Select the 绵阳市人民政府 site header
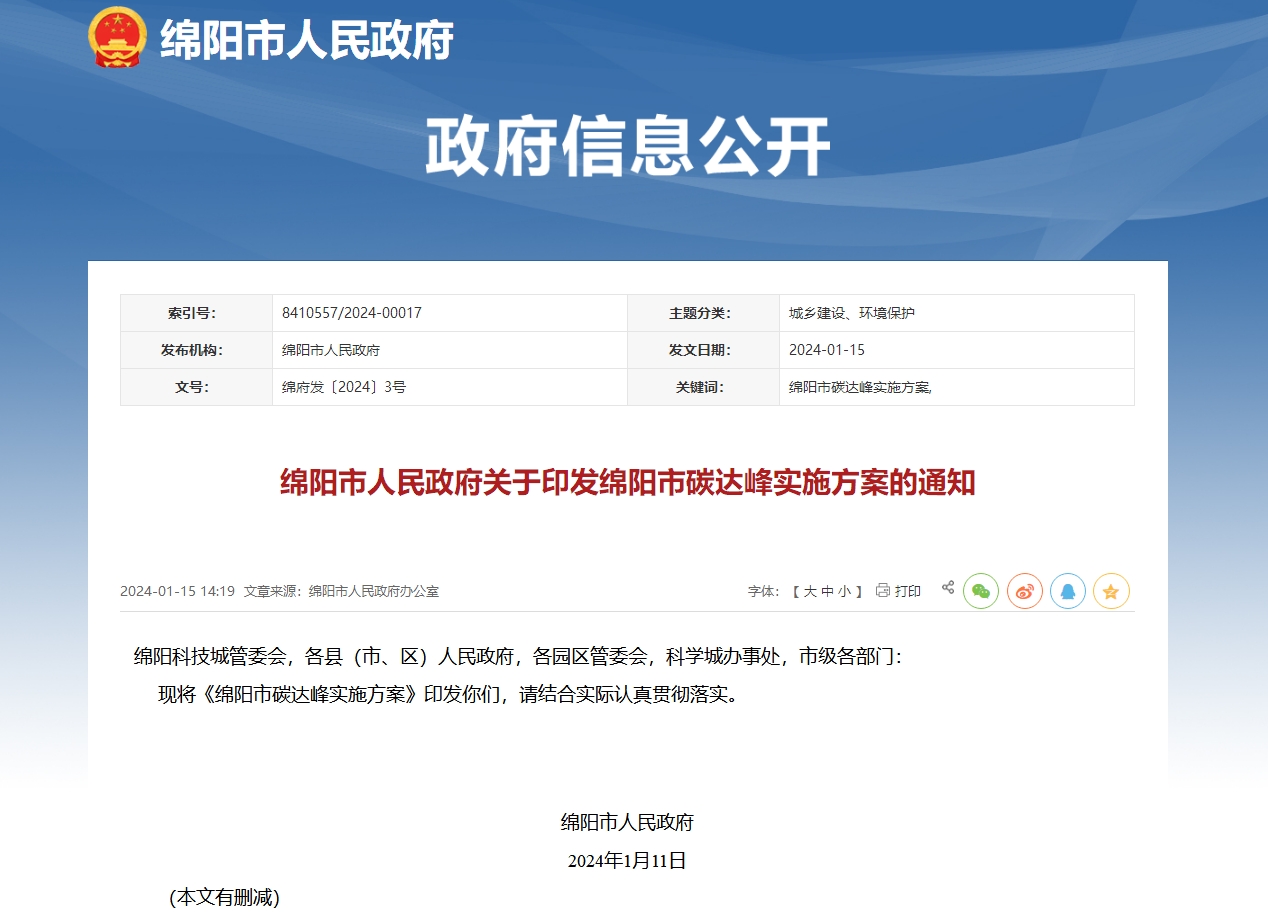The height and width of the screenshot is (922, 1268). [305, 40]
